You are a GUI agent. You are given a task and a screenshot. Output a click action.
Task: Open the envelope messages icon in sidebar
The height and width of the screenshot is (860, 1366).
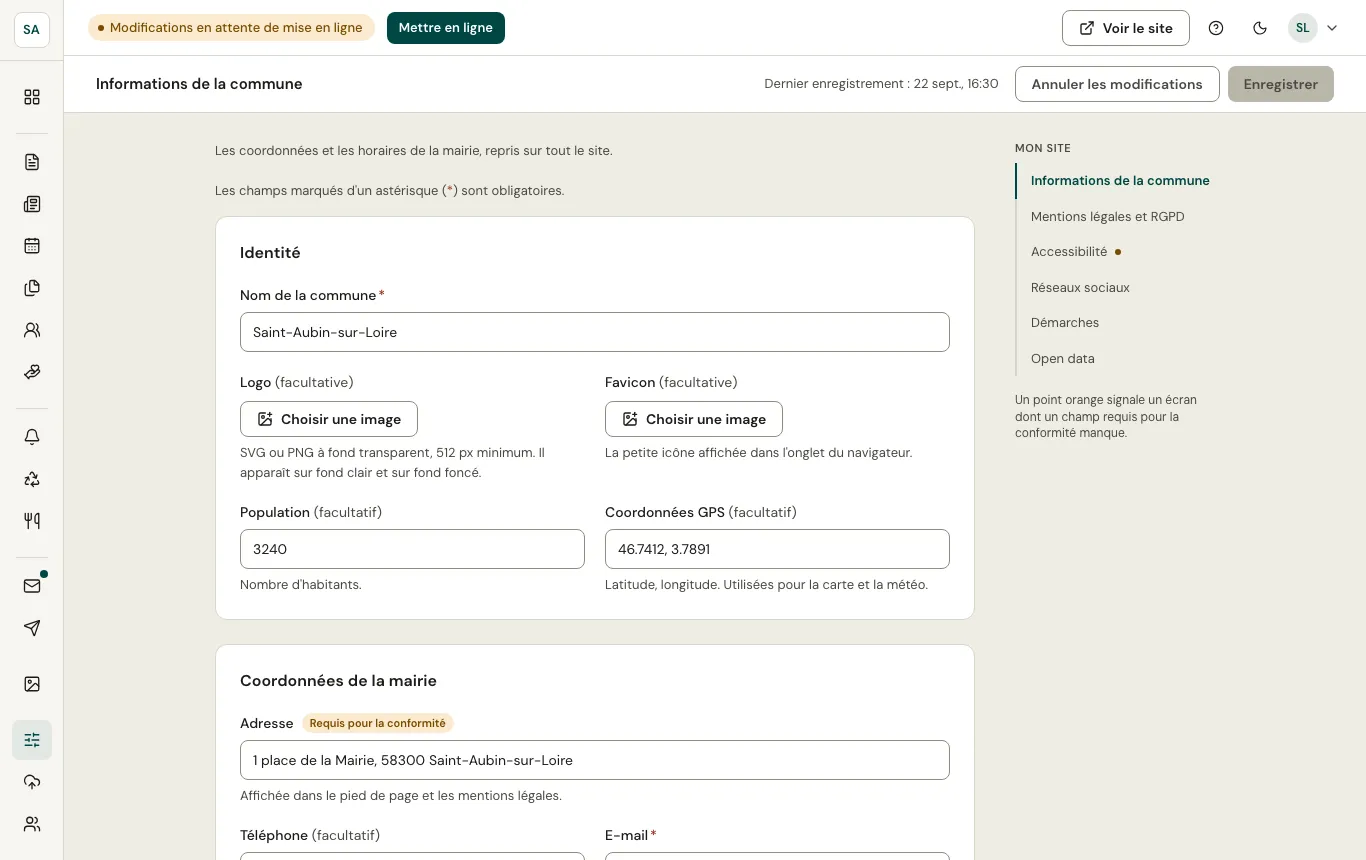[x=32, y=586]
